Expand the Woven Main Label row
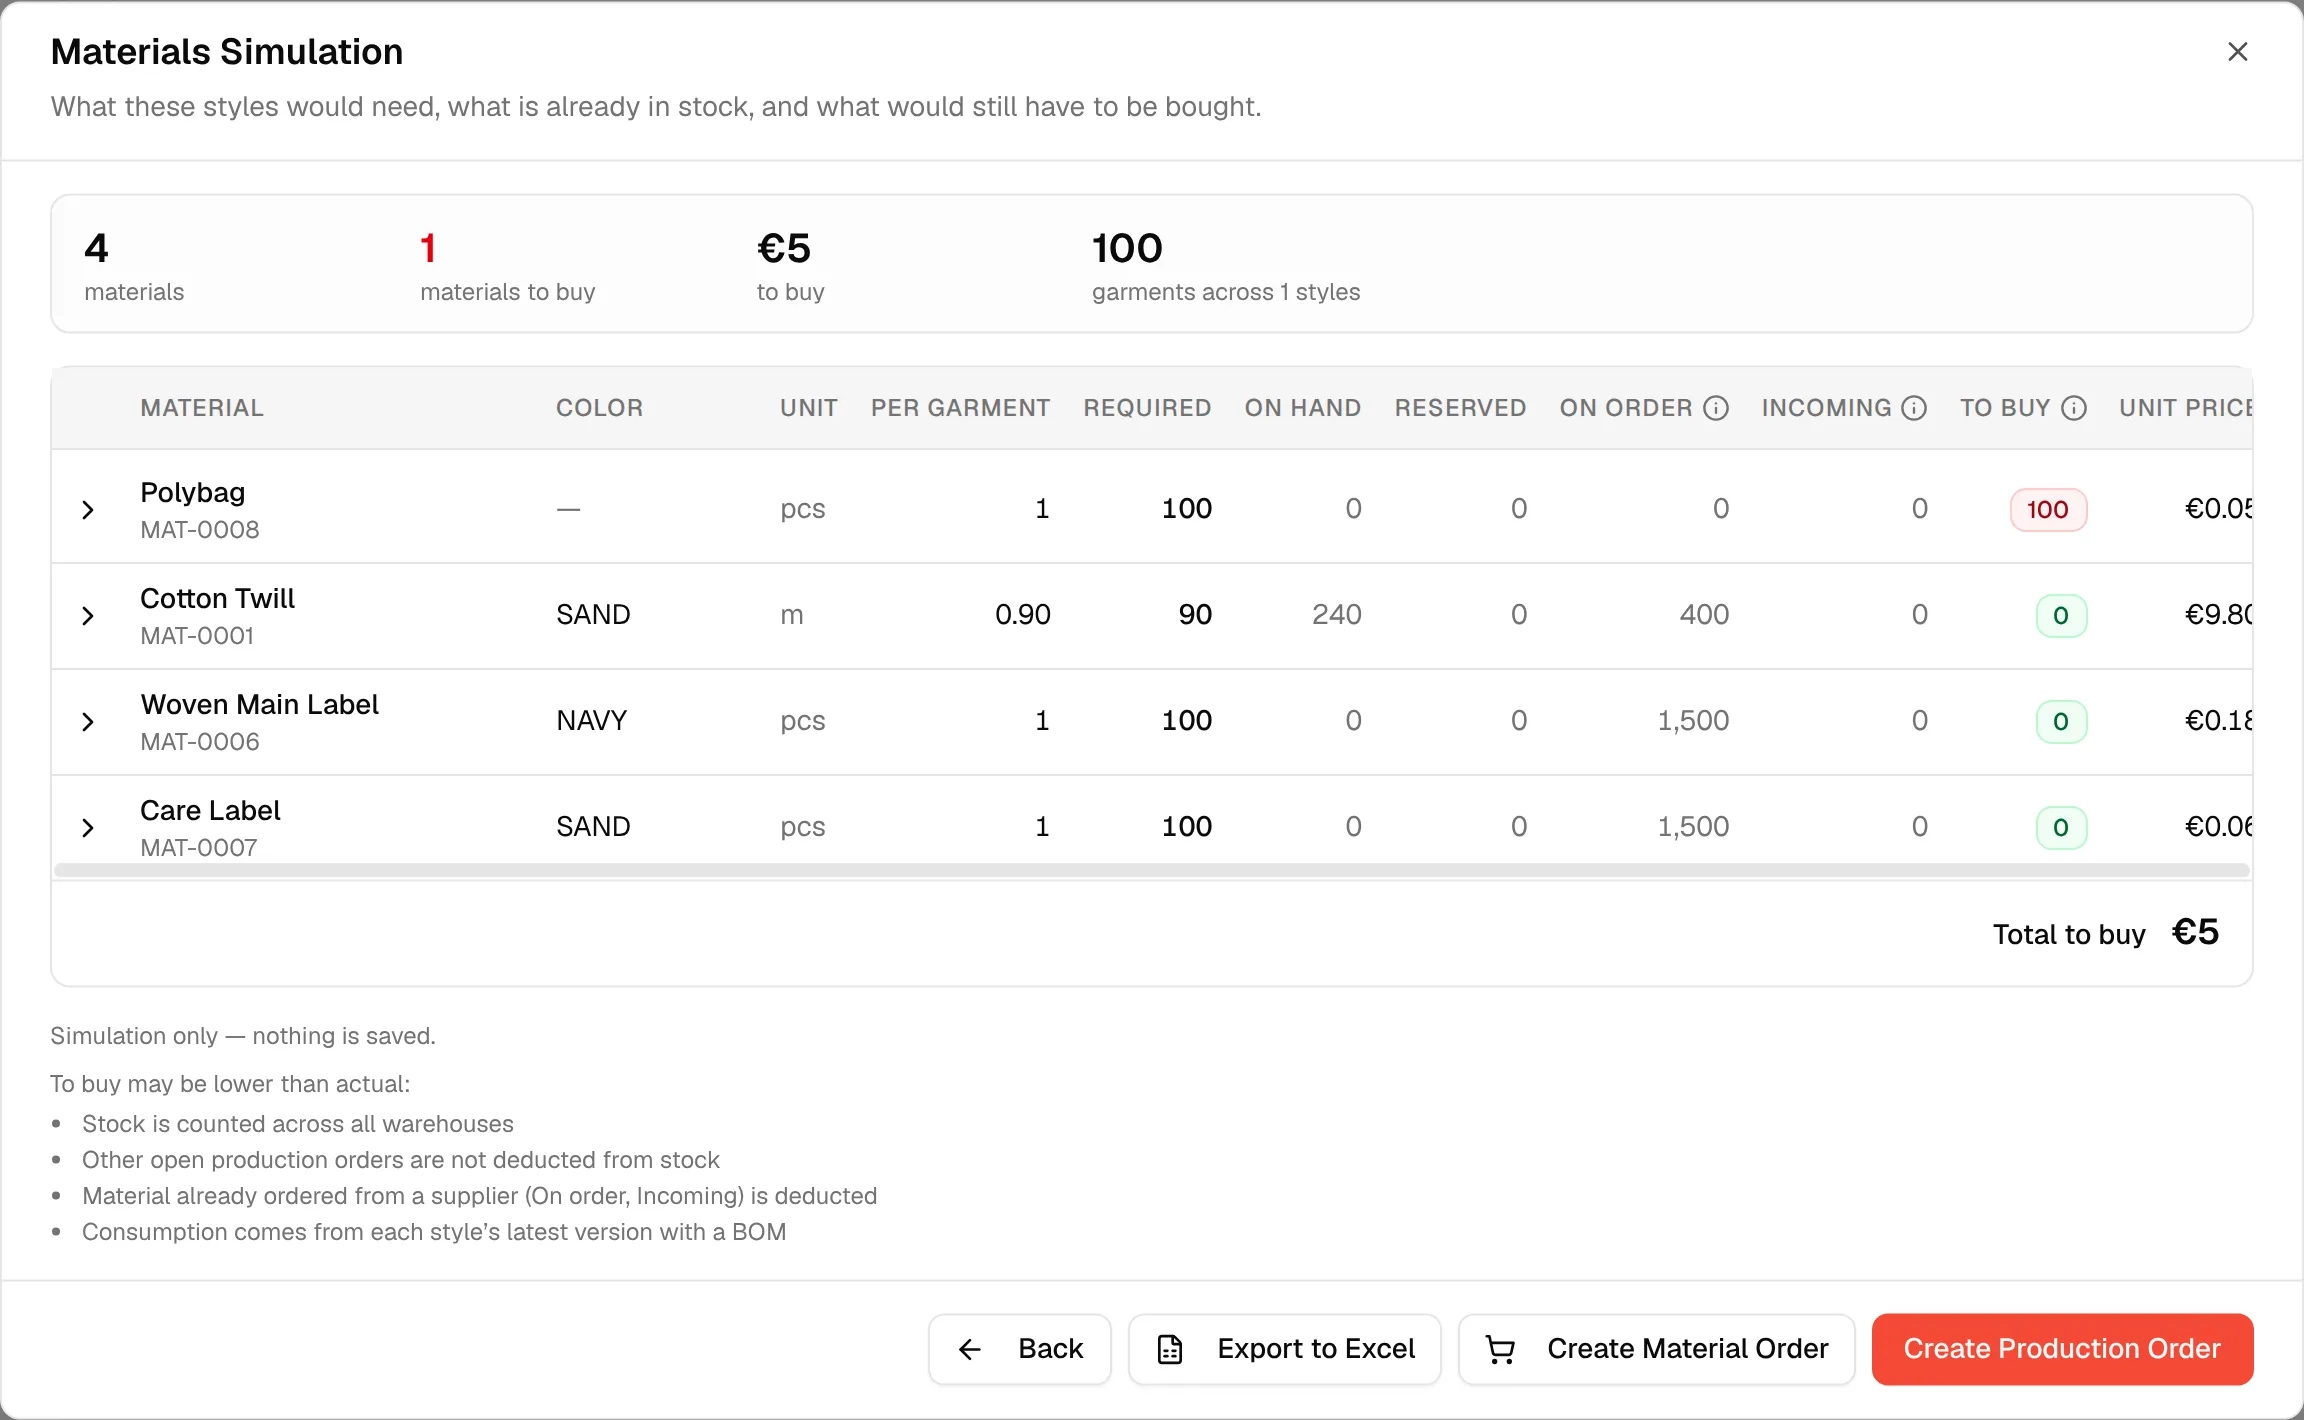 (x=88, y=722)
